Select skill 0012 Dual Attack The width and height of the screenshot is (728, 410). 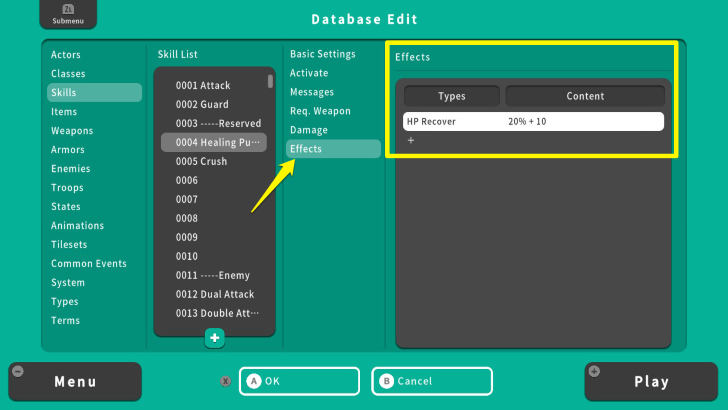pyautogui.click(x=214, y=295)
